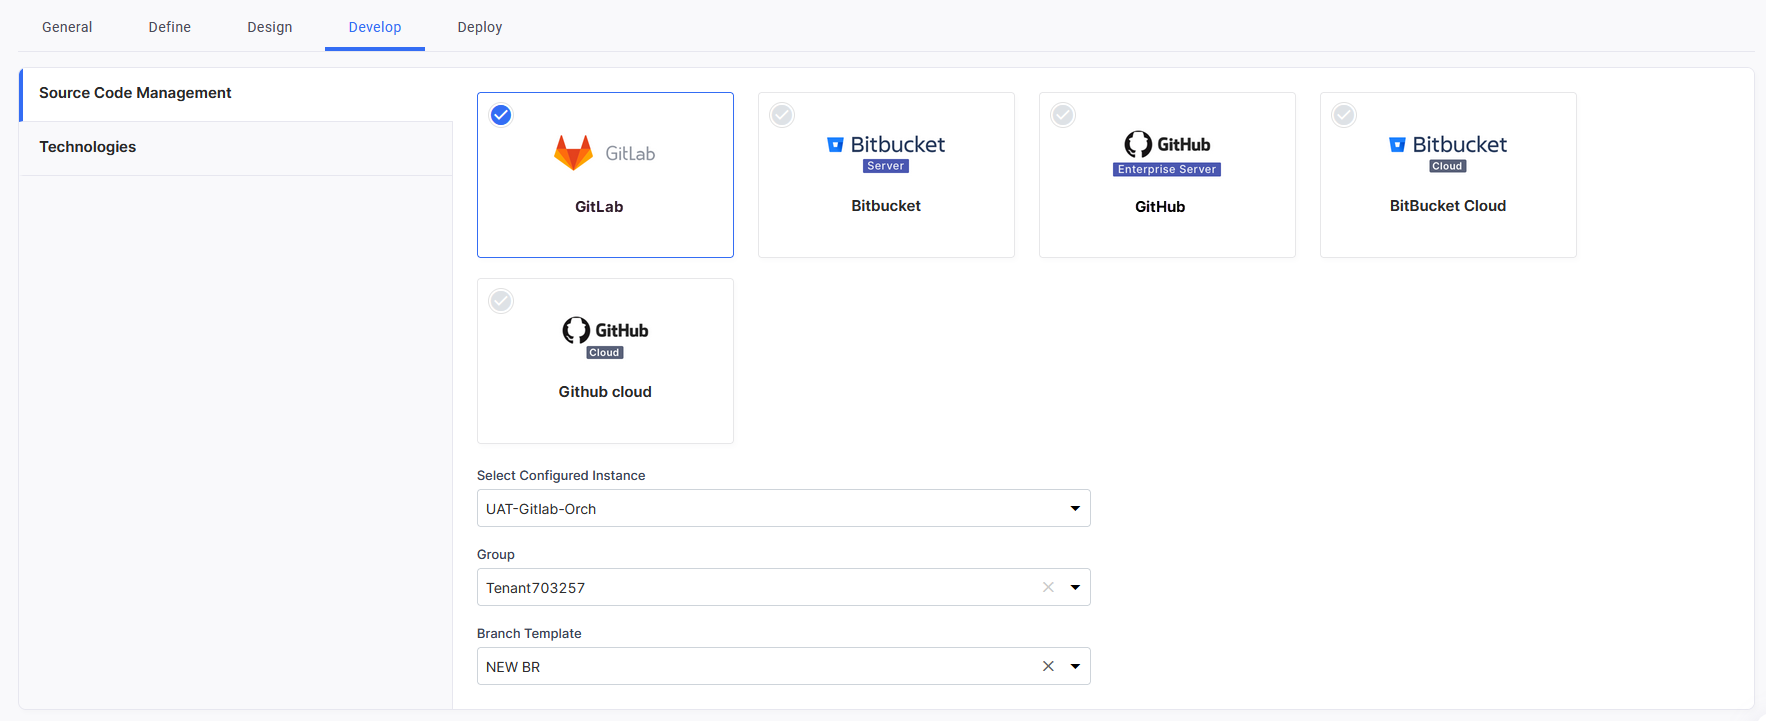Click the Bitbucket card label
Screen dimensions: 1766x721
point(886,206)
